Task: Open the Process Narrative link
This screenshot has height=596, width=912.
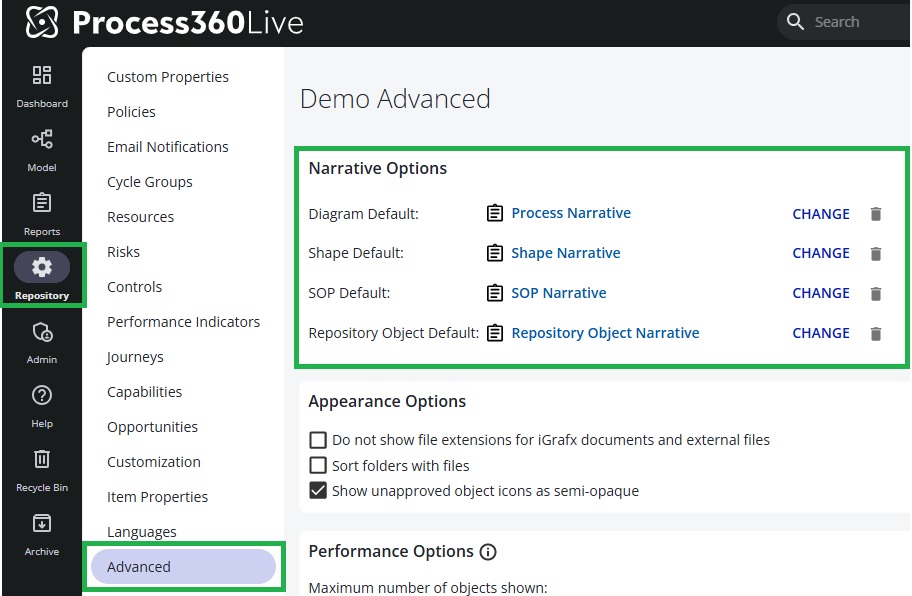Action: pos(570,213)
